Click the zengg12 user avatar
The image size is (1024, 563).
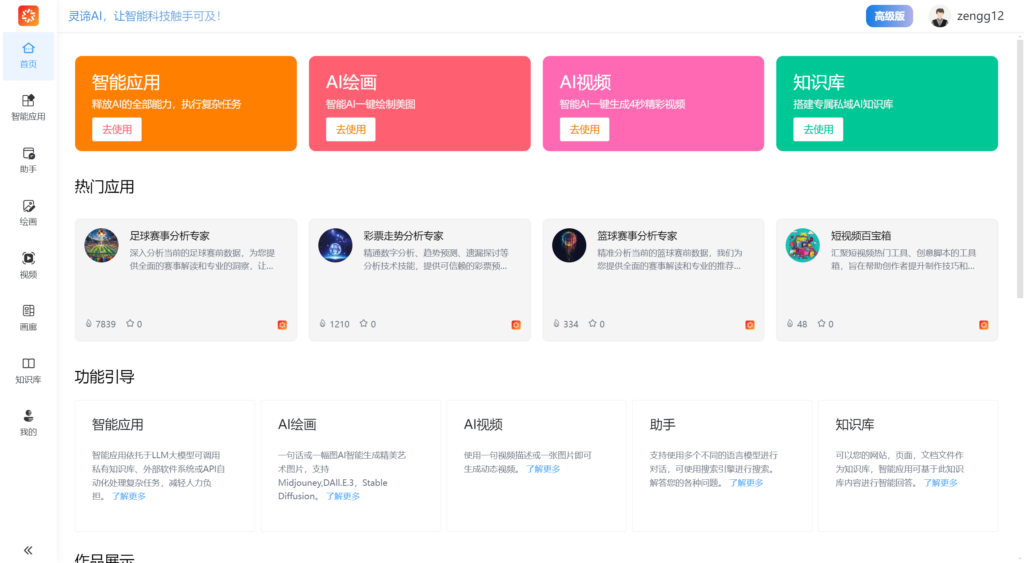939,16
